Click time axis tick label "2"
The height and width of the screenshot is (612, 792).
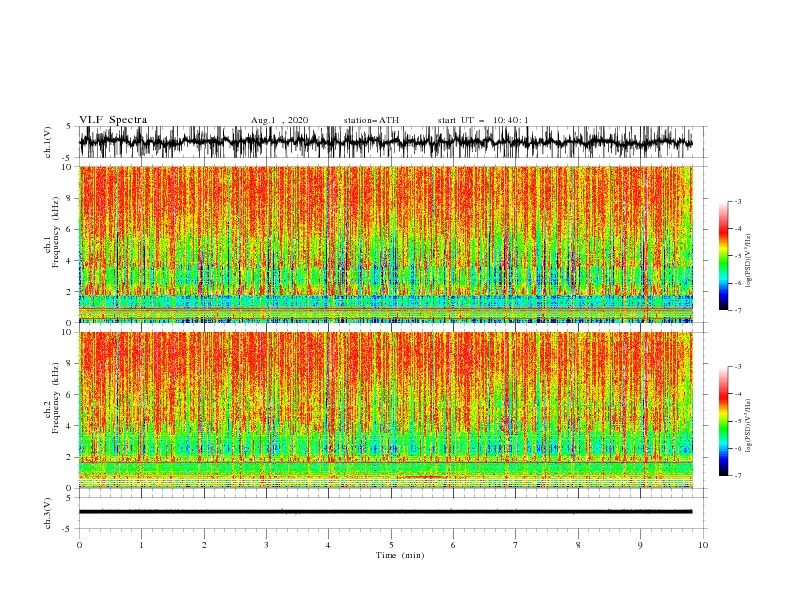coord(204,545)
